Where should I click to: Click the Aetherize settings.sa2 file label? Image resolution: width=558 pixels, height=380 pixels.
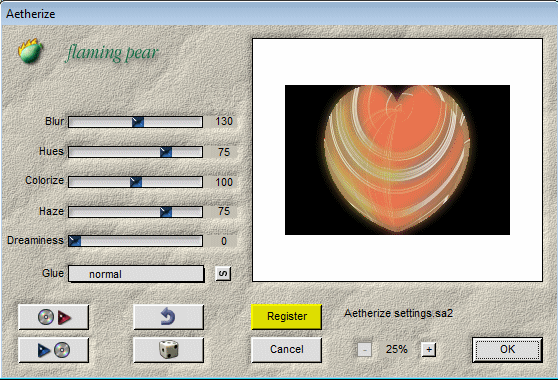pos(398,313)
